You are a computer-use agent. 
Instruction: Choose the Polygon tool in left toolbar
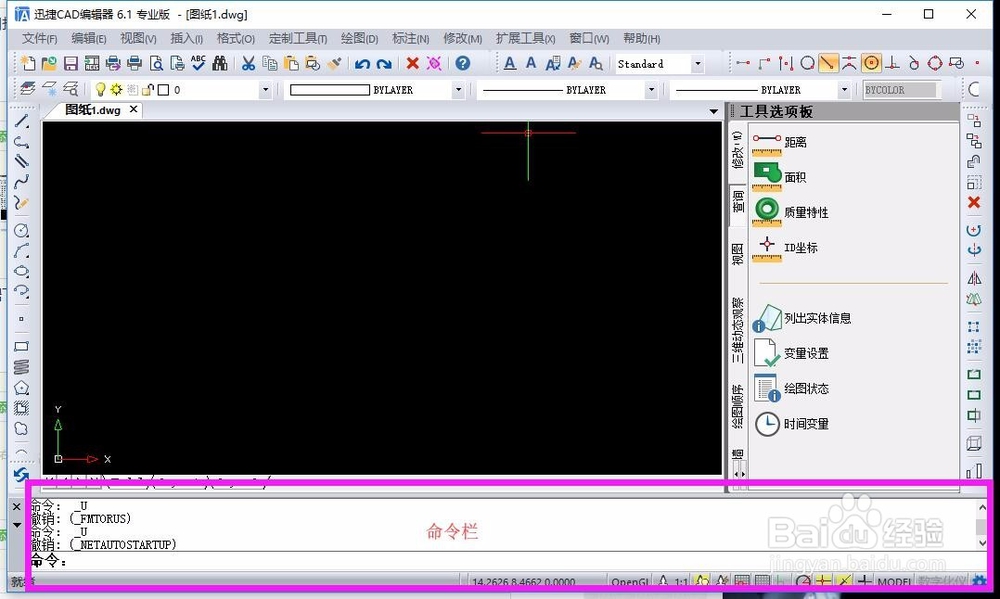pos(21,388)
